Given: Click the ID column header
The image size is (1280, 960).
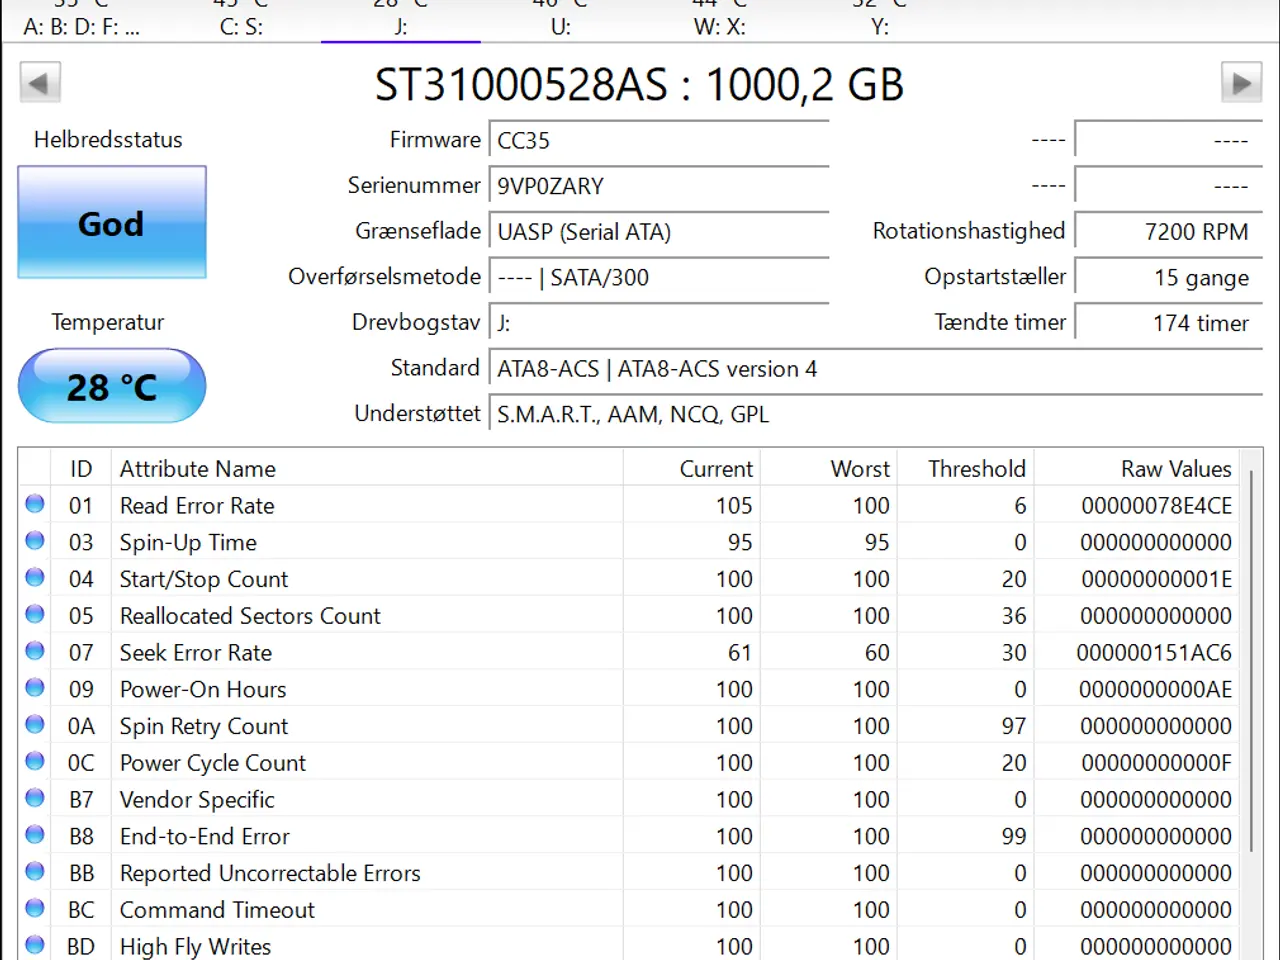Looking at the screenshot, I should 81,469.
